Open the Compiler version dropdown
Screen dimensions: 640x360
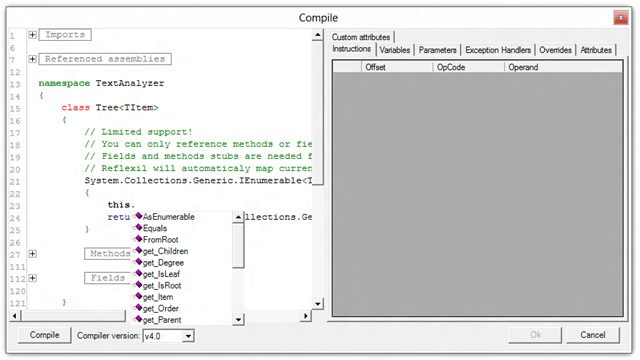click(188, 336)
